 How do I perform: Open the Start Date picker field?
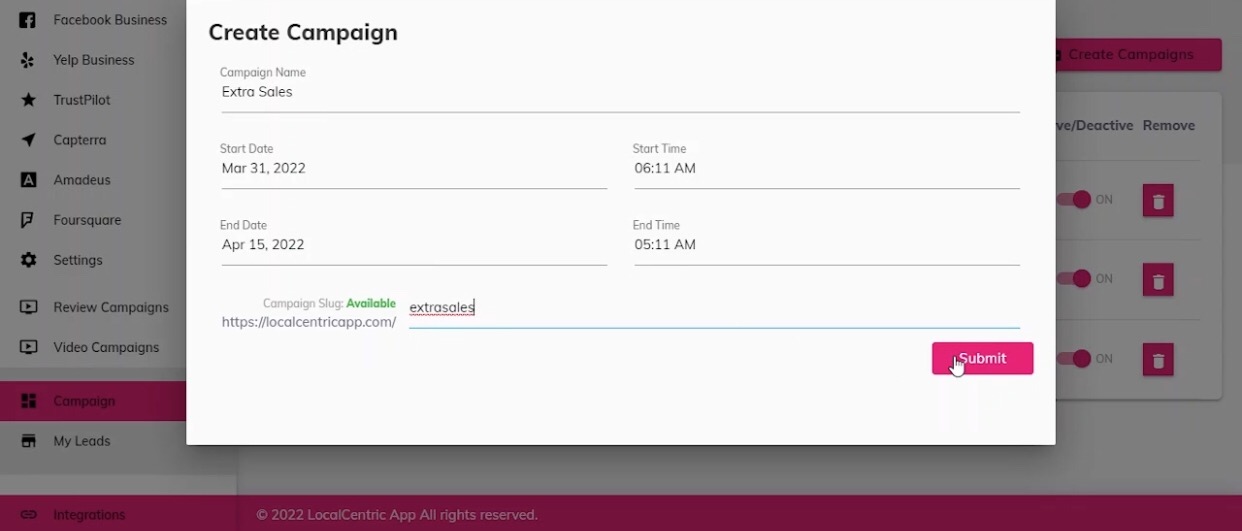pyautogui.click(x=413, y=168)
